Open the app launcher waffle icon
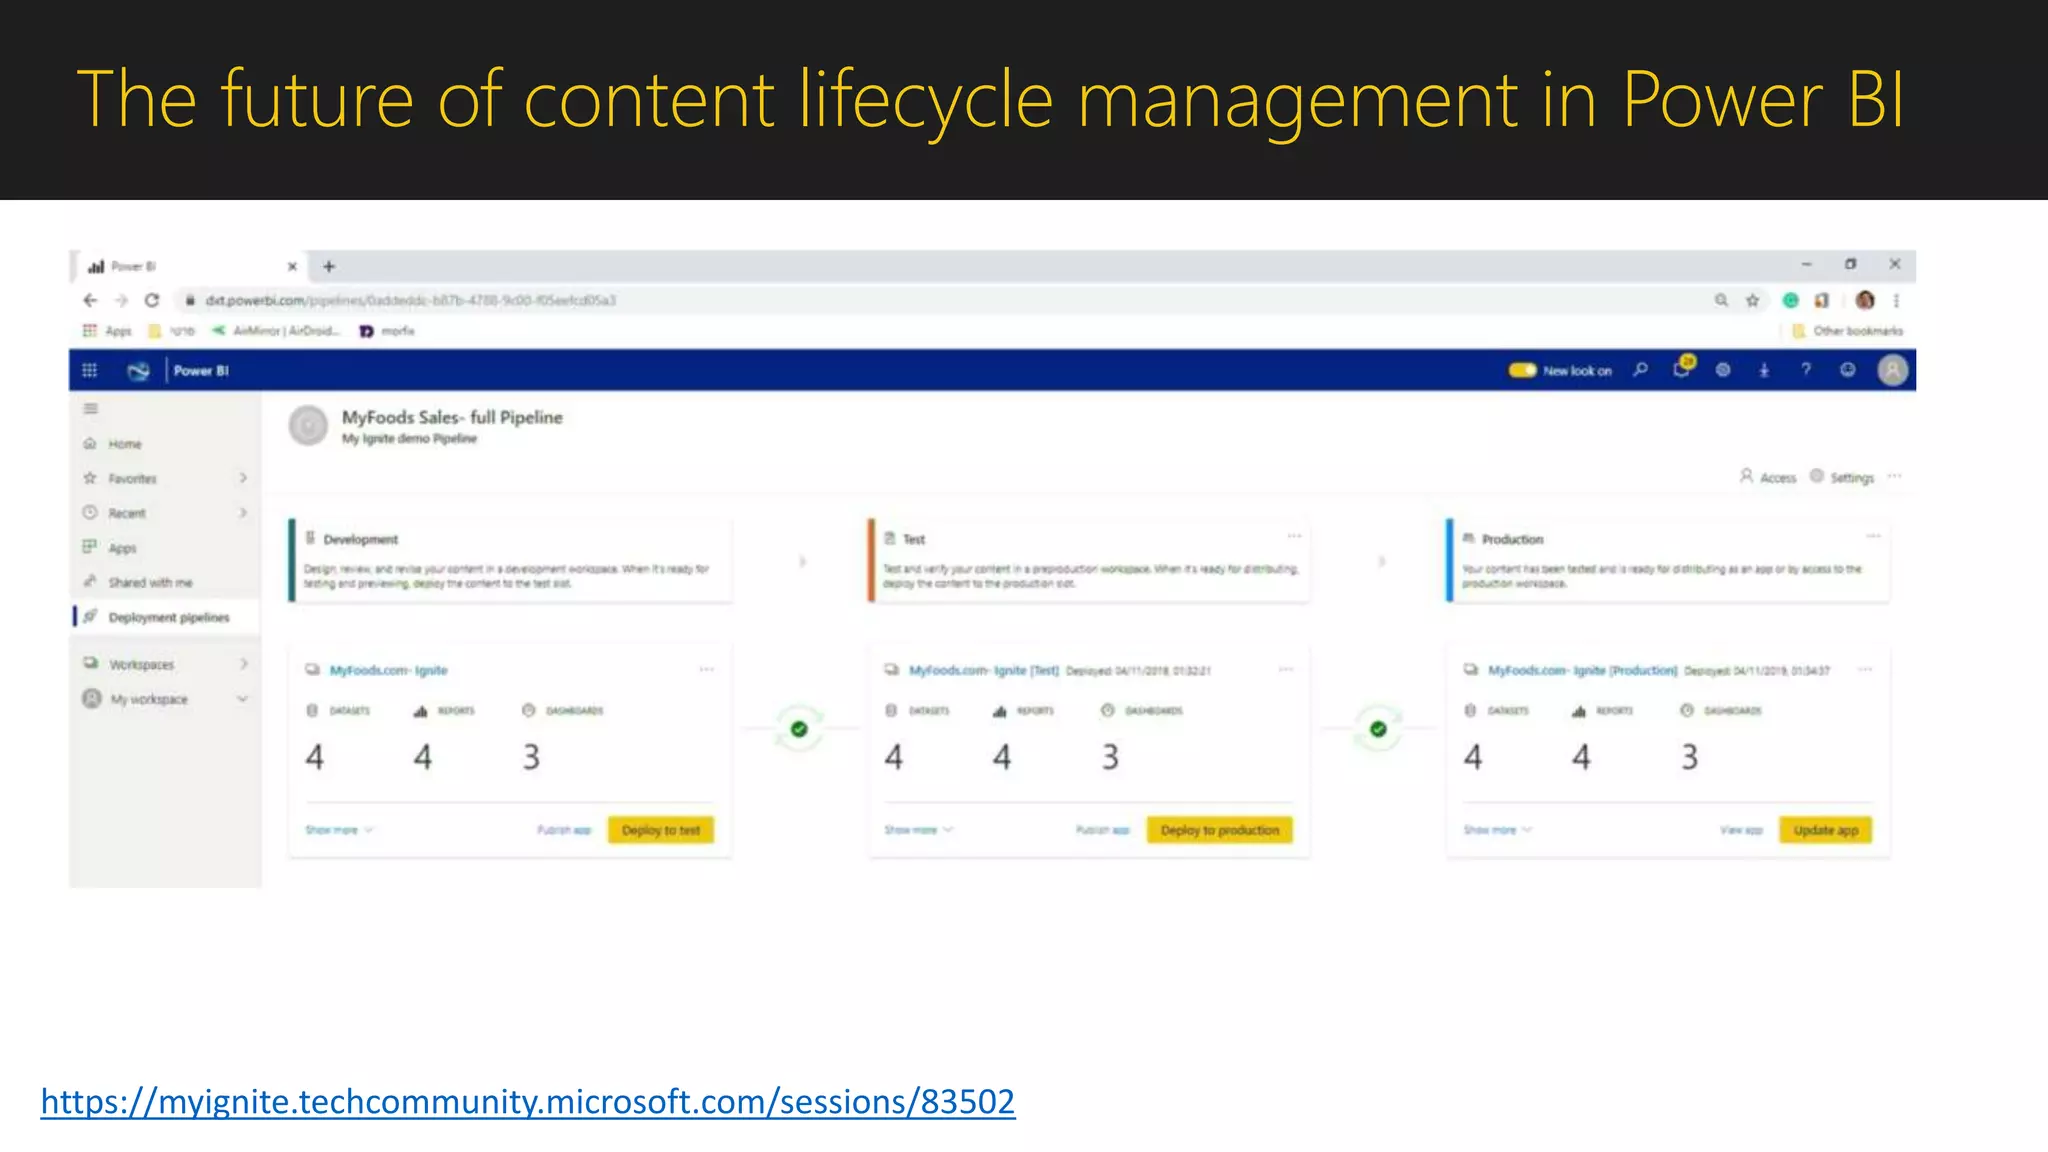The image size is (2048, 1152). pyautogui.click(x=89, y=370)
